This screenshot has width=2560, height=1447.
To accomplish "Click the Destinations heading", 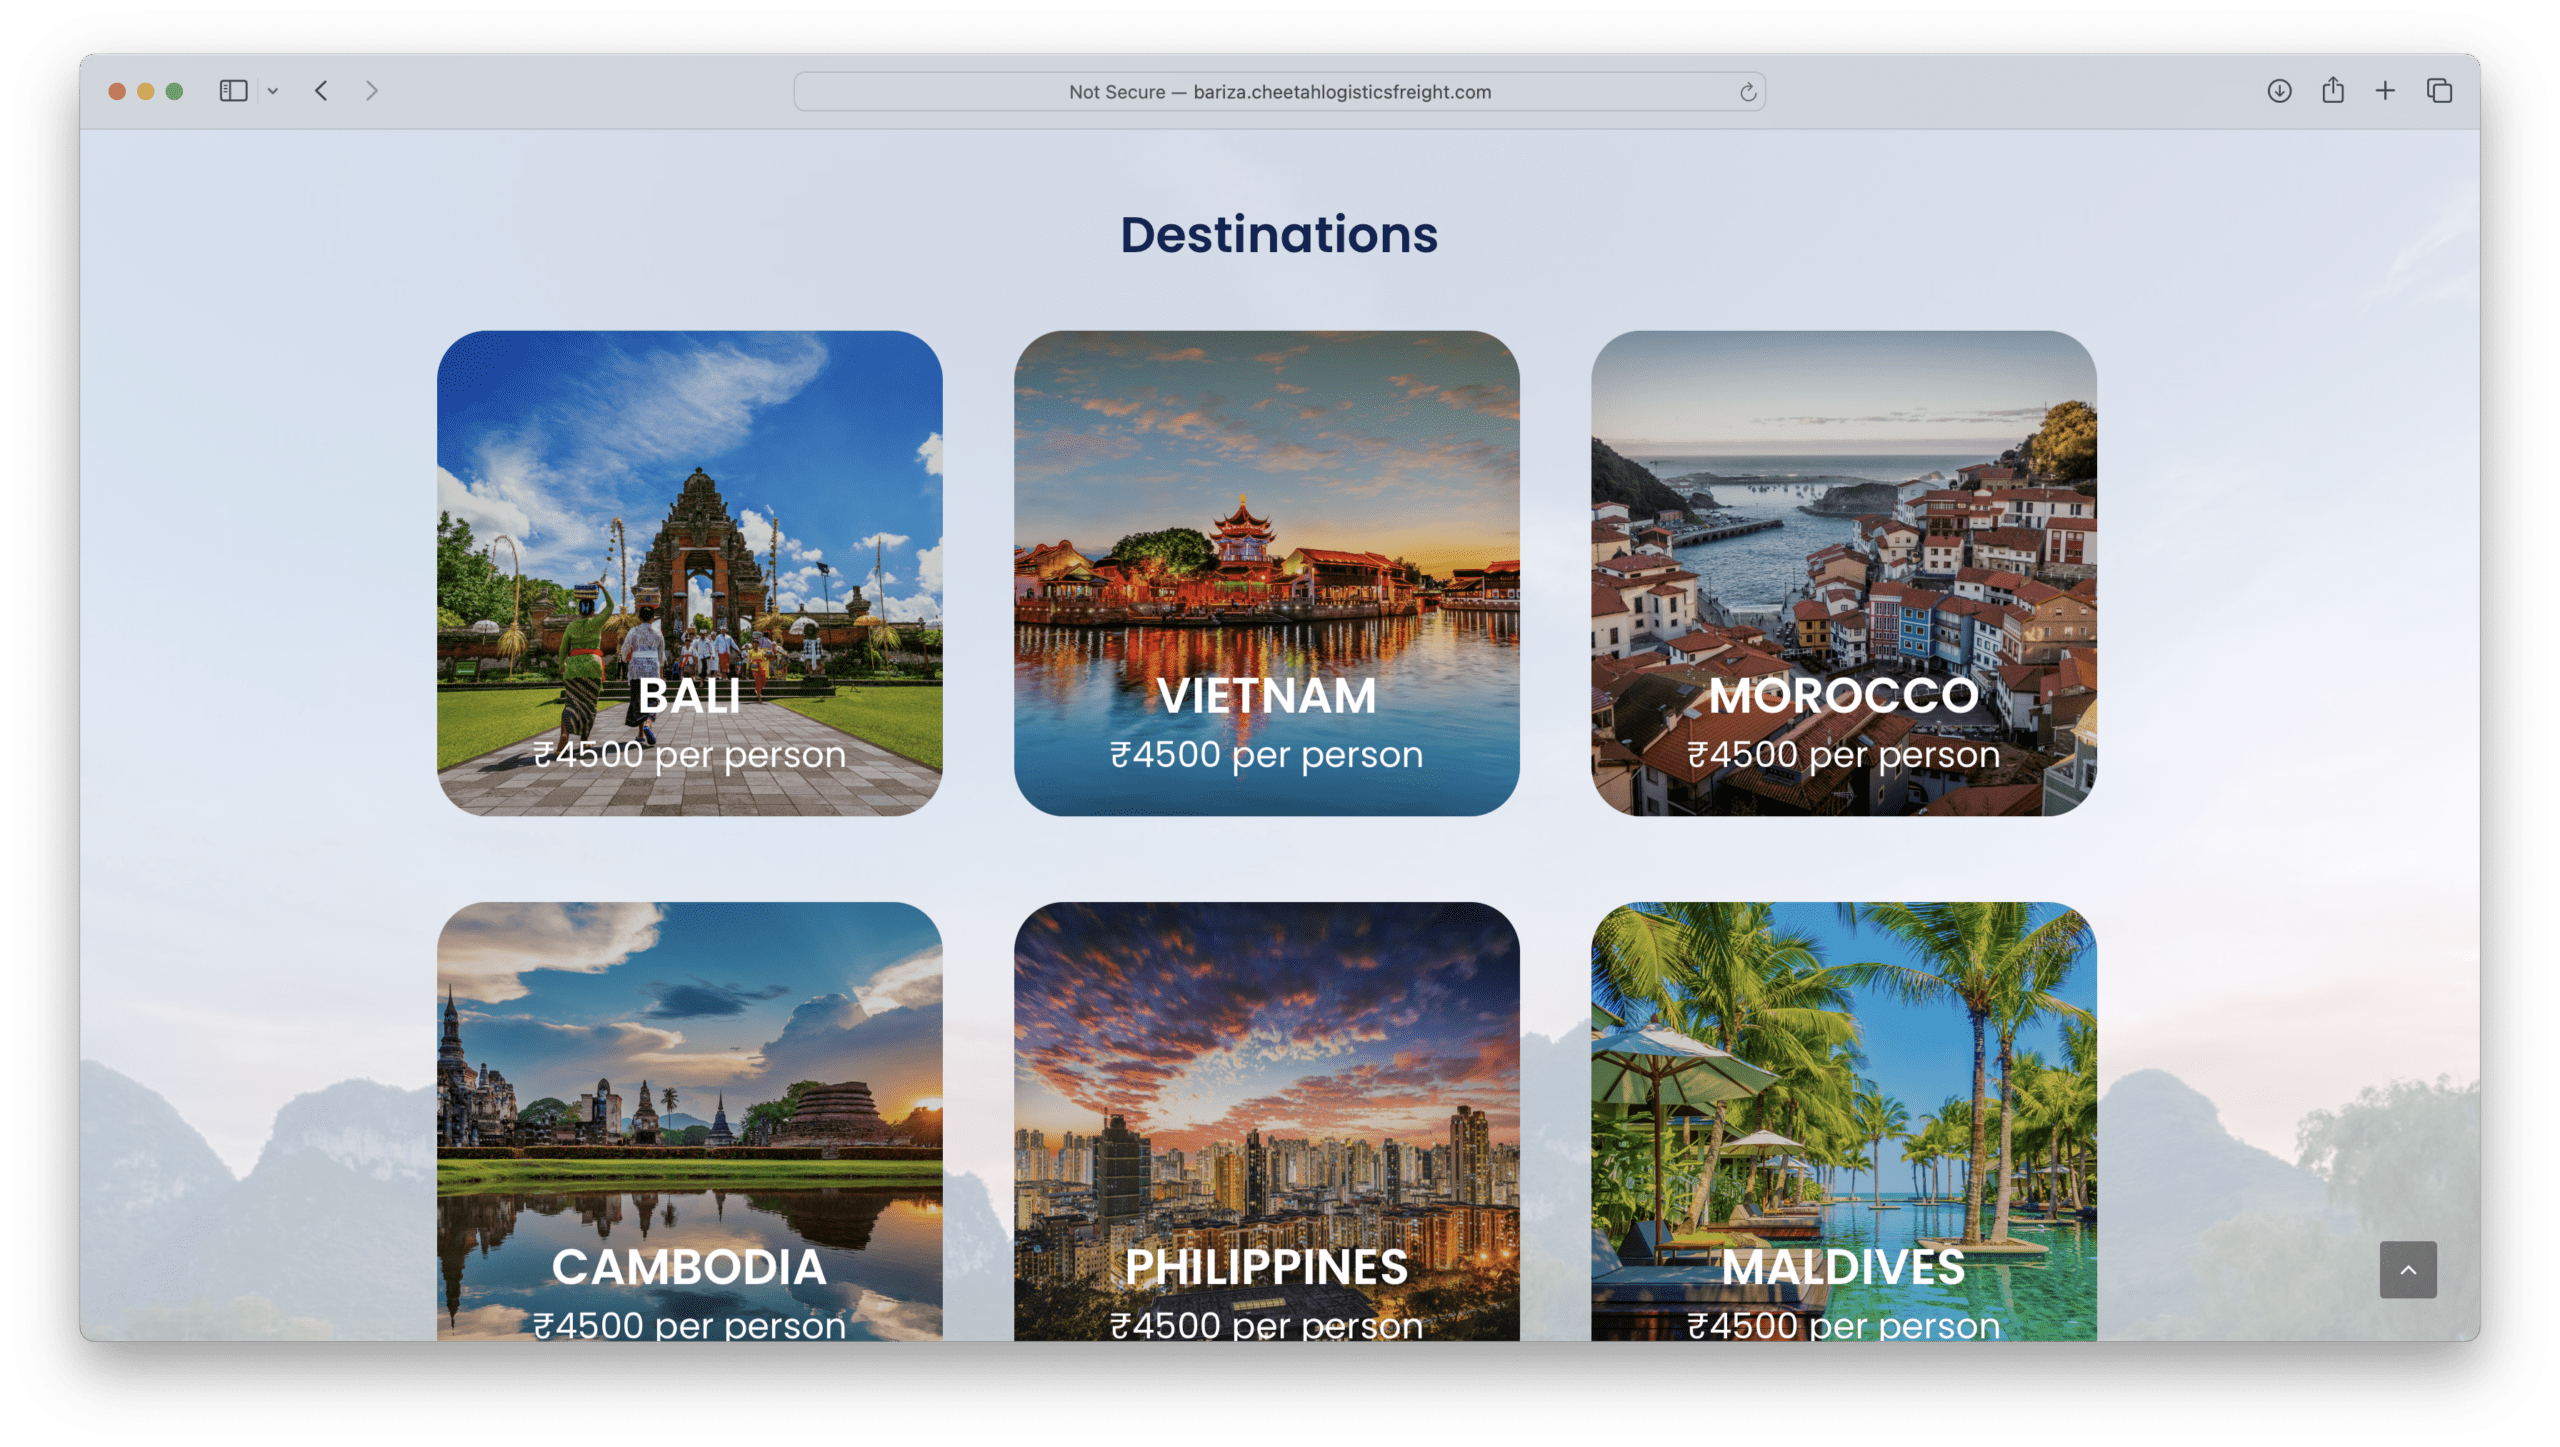I will point(1280,234).
